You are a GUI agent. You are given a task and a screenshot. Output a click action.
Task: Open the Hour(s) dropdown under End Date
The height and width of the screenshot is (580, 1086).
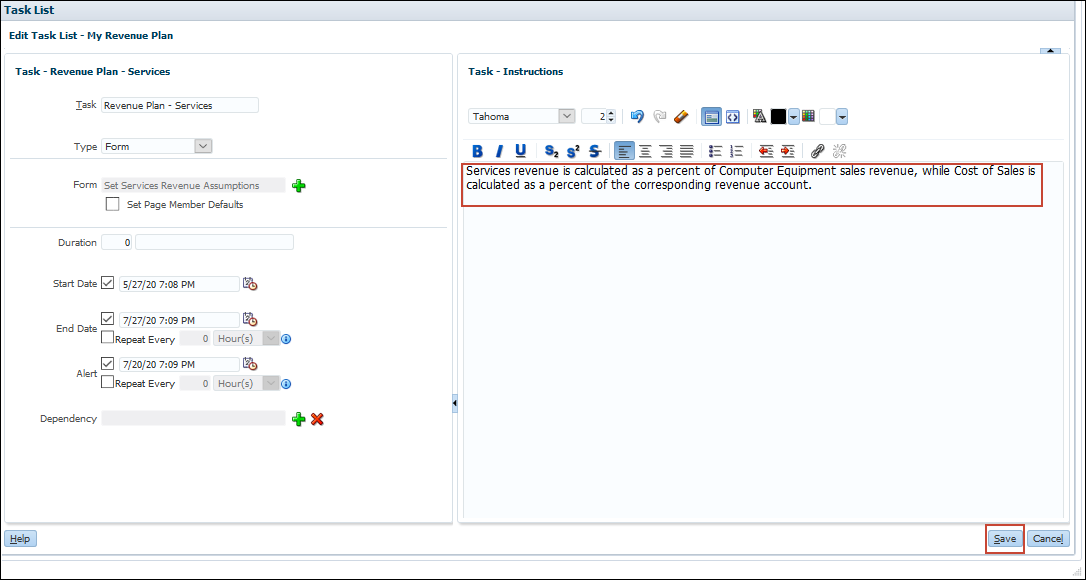pyautogui.click(x=269, y=338)
